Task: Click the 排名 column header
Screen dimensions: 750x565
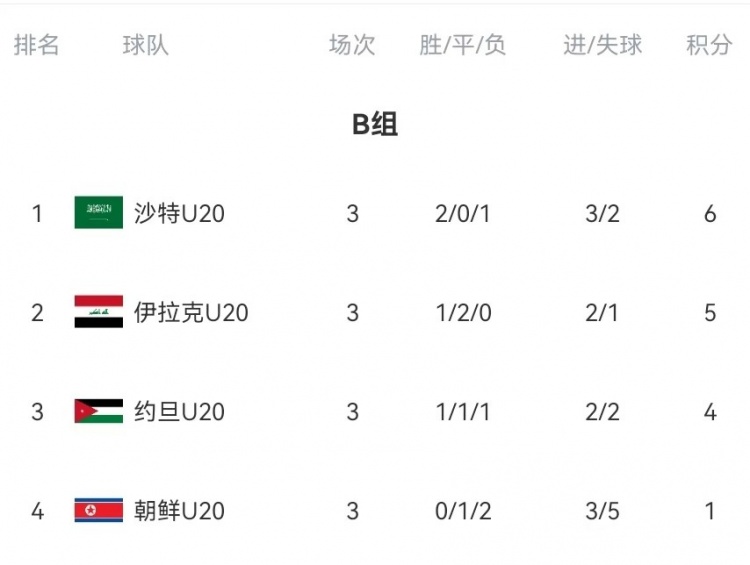Action: click(37, 45)
